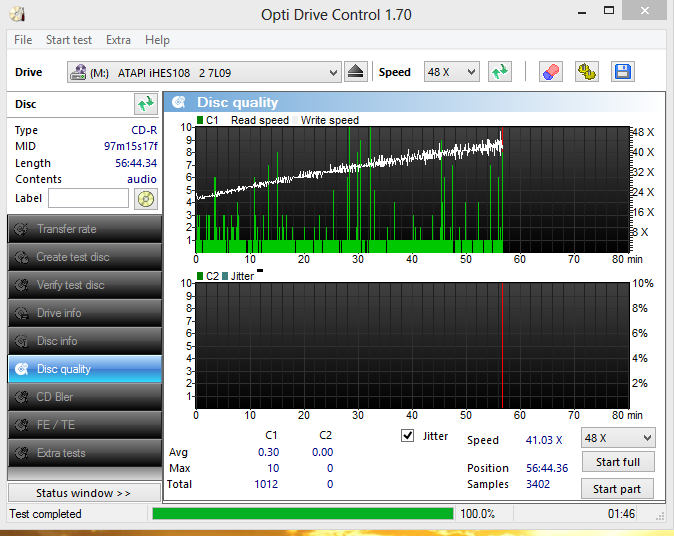This screenshot has height=536, width=674.
Task: Open the Start test menu
Action: 69,40
